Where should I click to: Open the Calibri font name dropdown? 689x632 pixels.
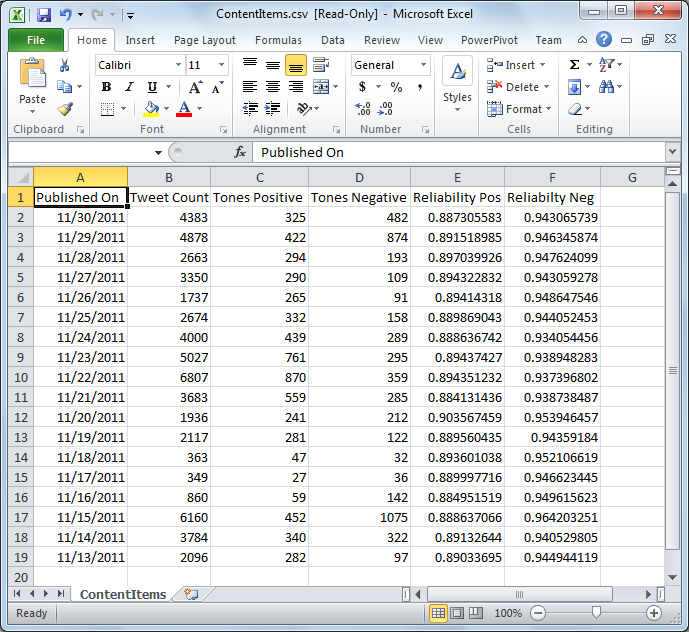pos(178,65)
